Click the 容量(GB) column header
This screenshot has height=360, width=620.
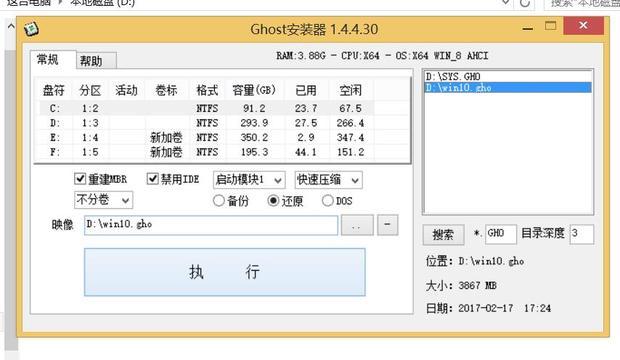[254, 90]
